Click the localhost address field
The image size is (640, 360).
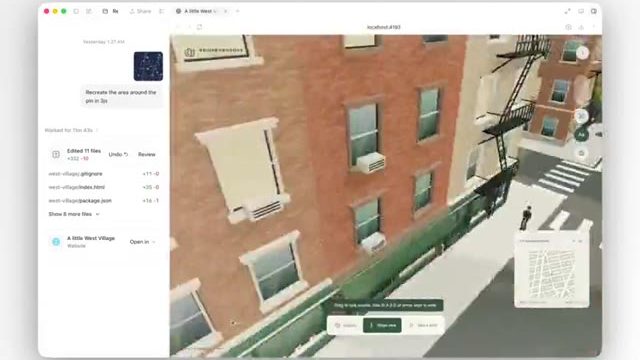tap(384, 27)
